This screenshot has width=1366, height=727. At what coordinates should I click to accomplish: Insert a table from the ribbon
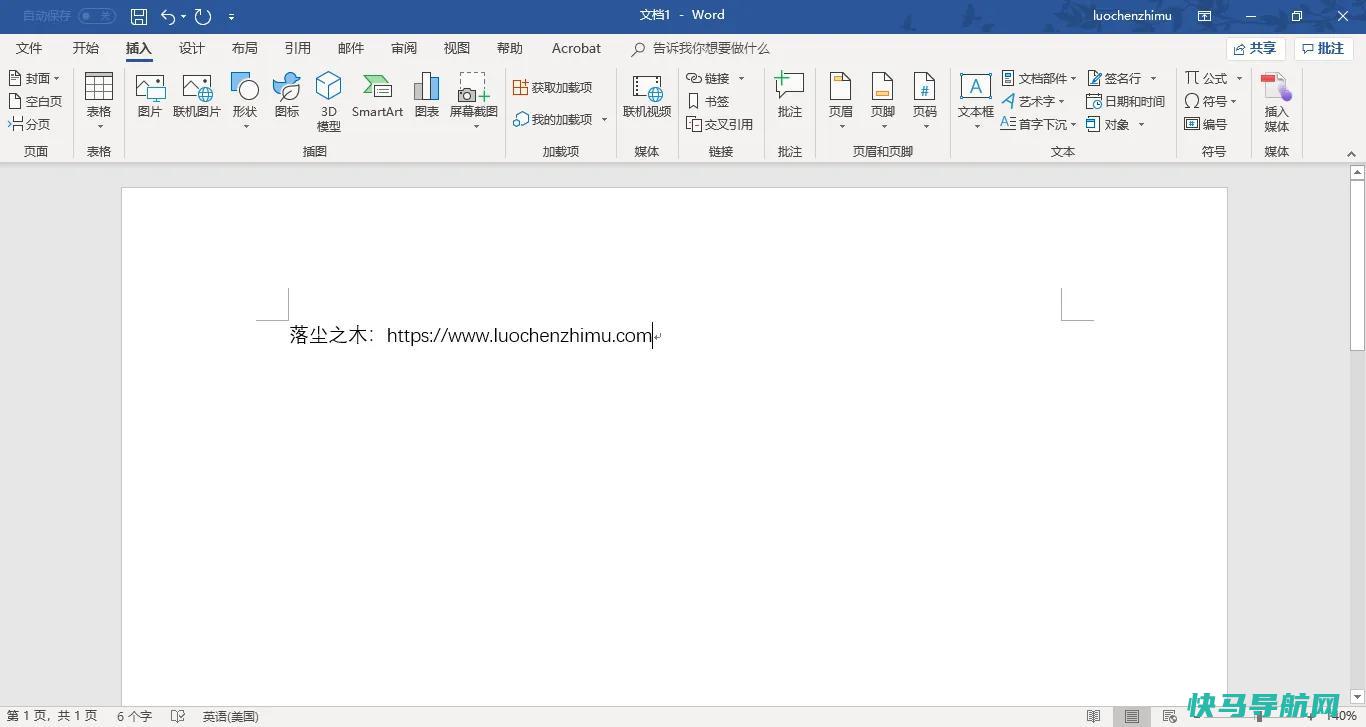point(99,101)
